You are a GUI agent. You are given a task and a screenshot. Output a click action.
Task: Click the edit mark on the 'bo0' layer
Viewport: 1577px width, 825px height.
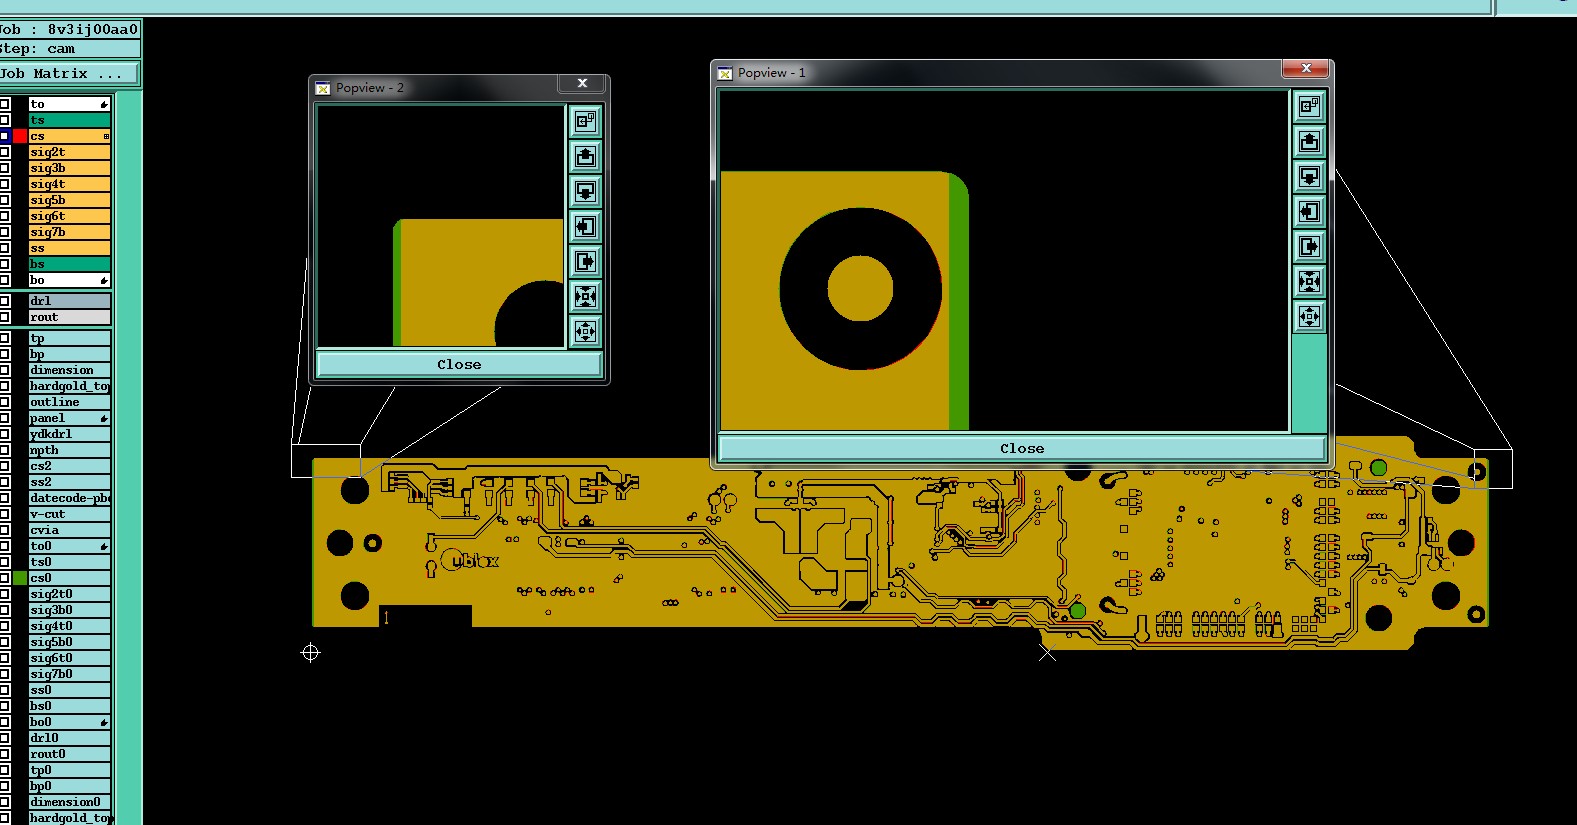click(x=104, y=722)
